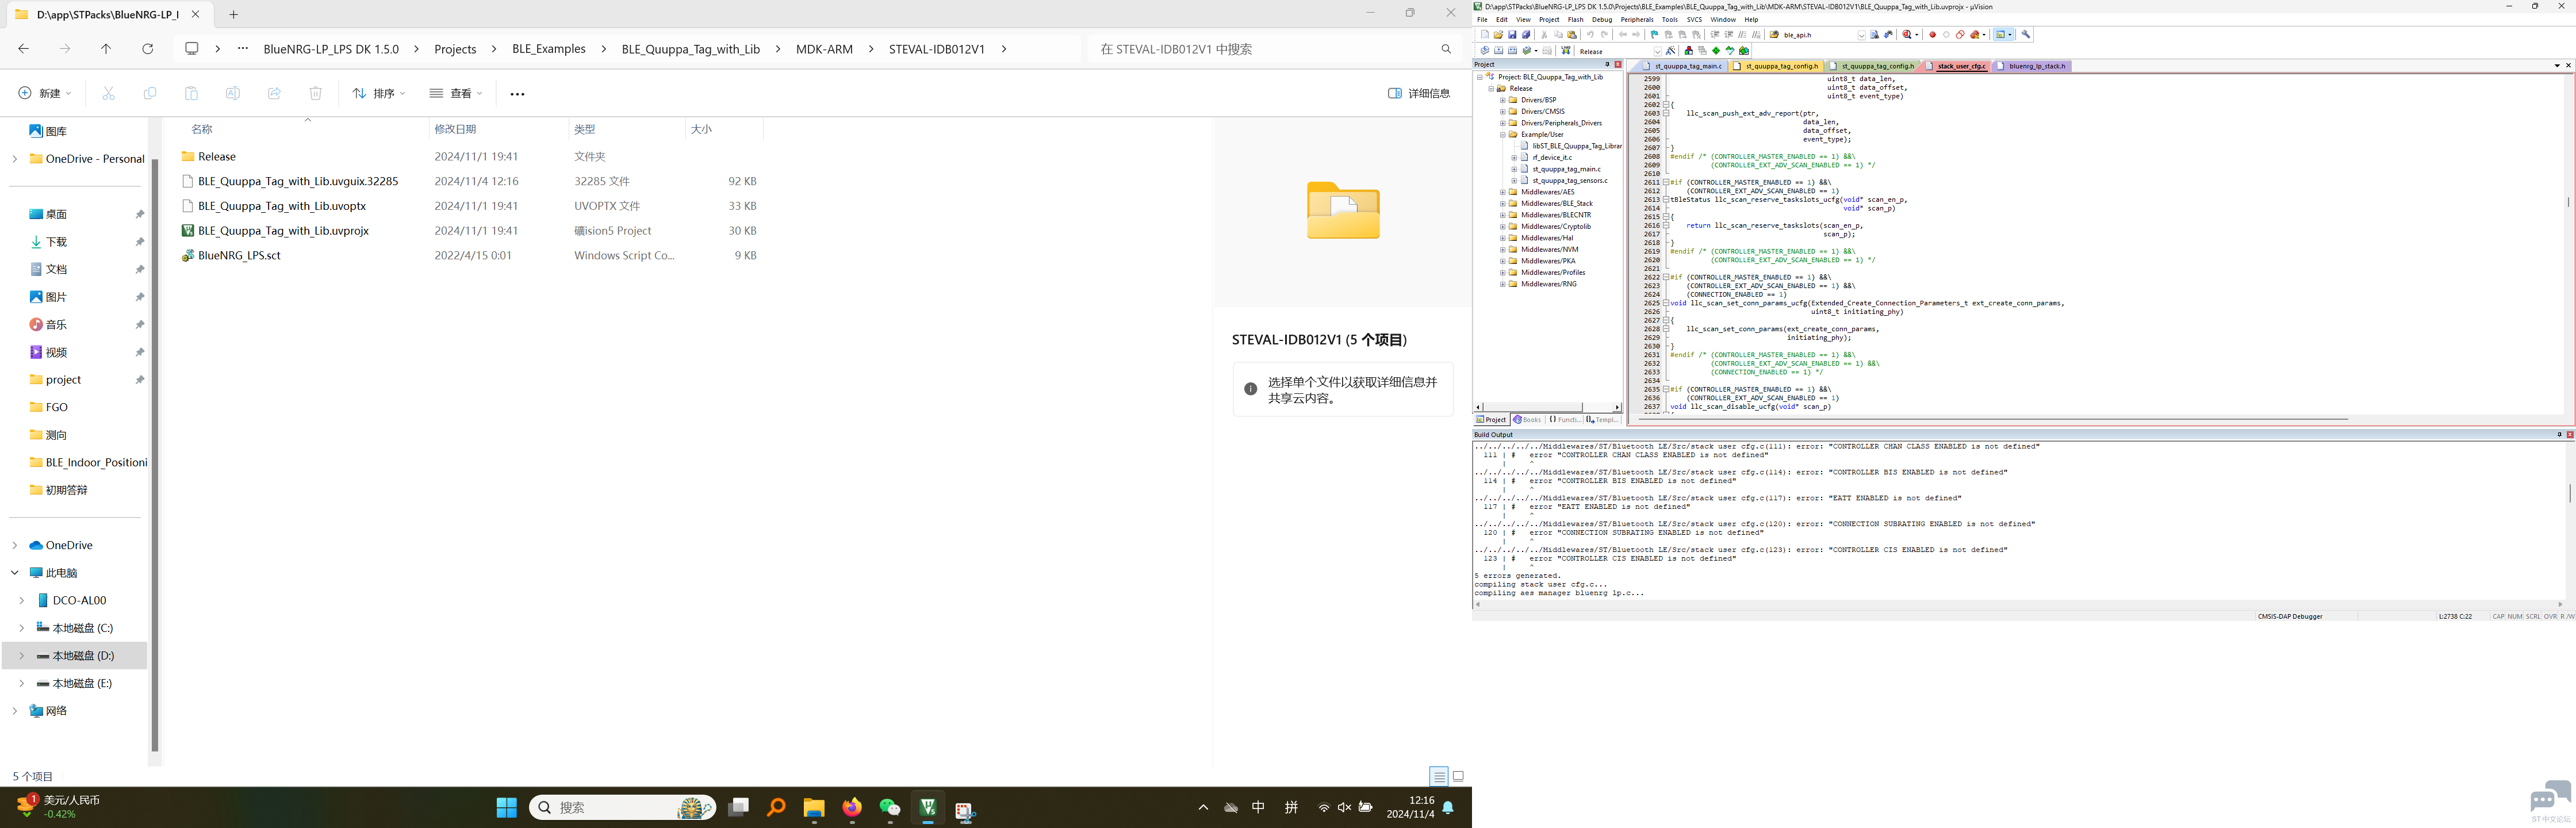Image resolution: width=2576 pixels, height=828 pixels.
Task: Switch to bluenrg_lp_stack.h editor tab
Action: tap(2033, 66)
